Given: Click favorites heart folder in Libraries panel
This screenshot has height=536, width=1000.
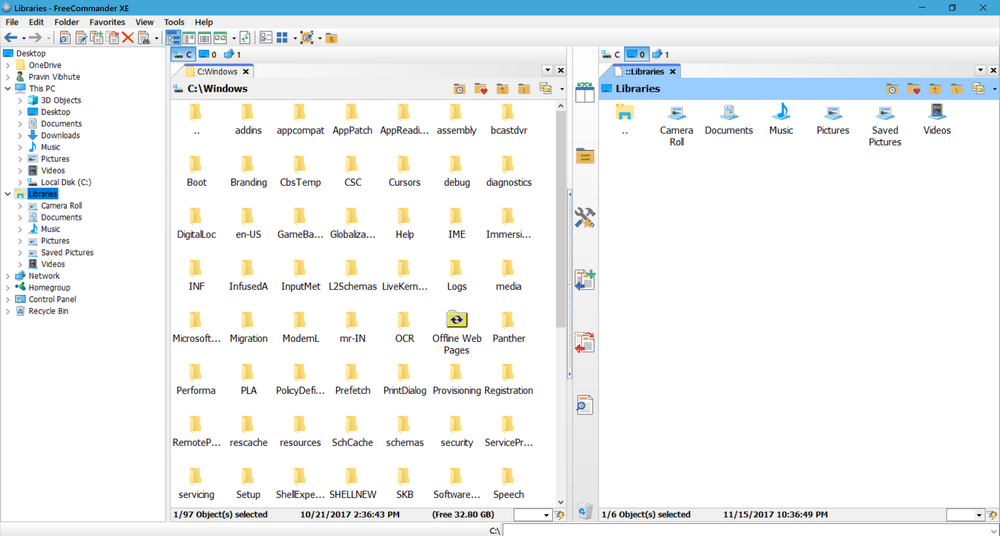Looking at the screenshot, I should coord(913,89).
